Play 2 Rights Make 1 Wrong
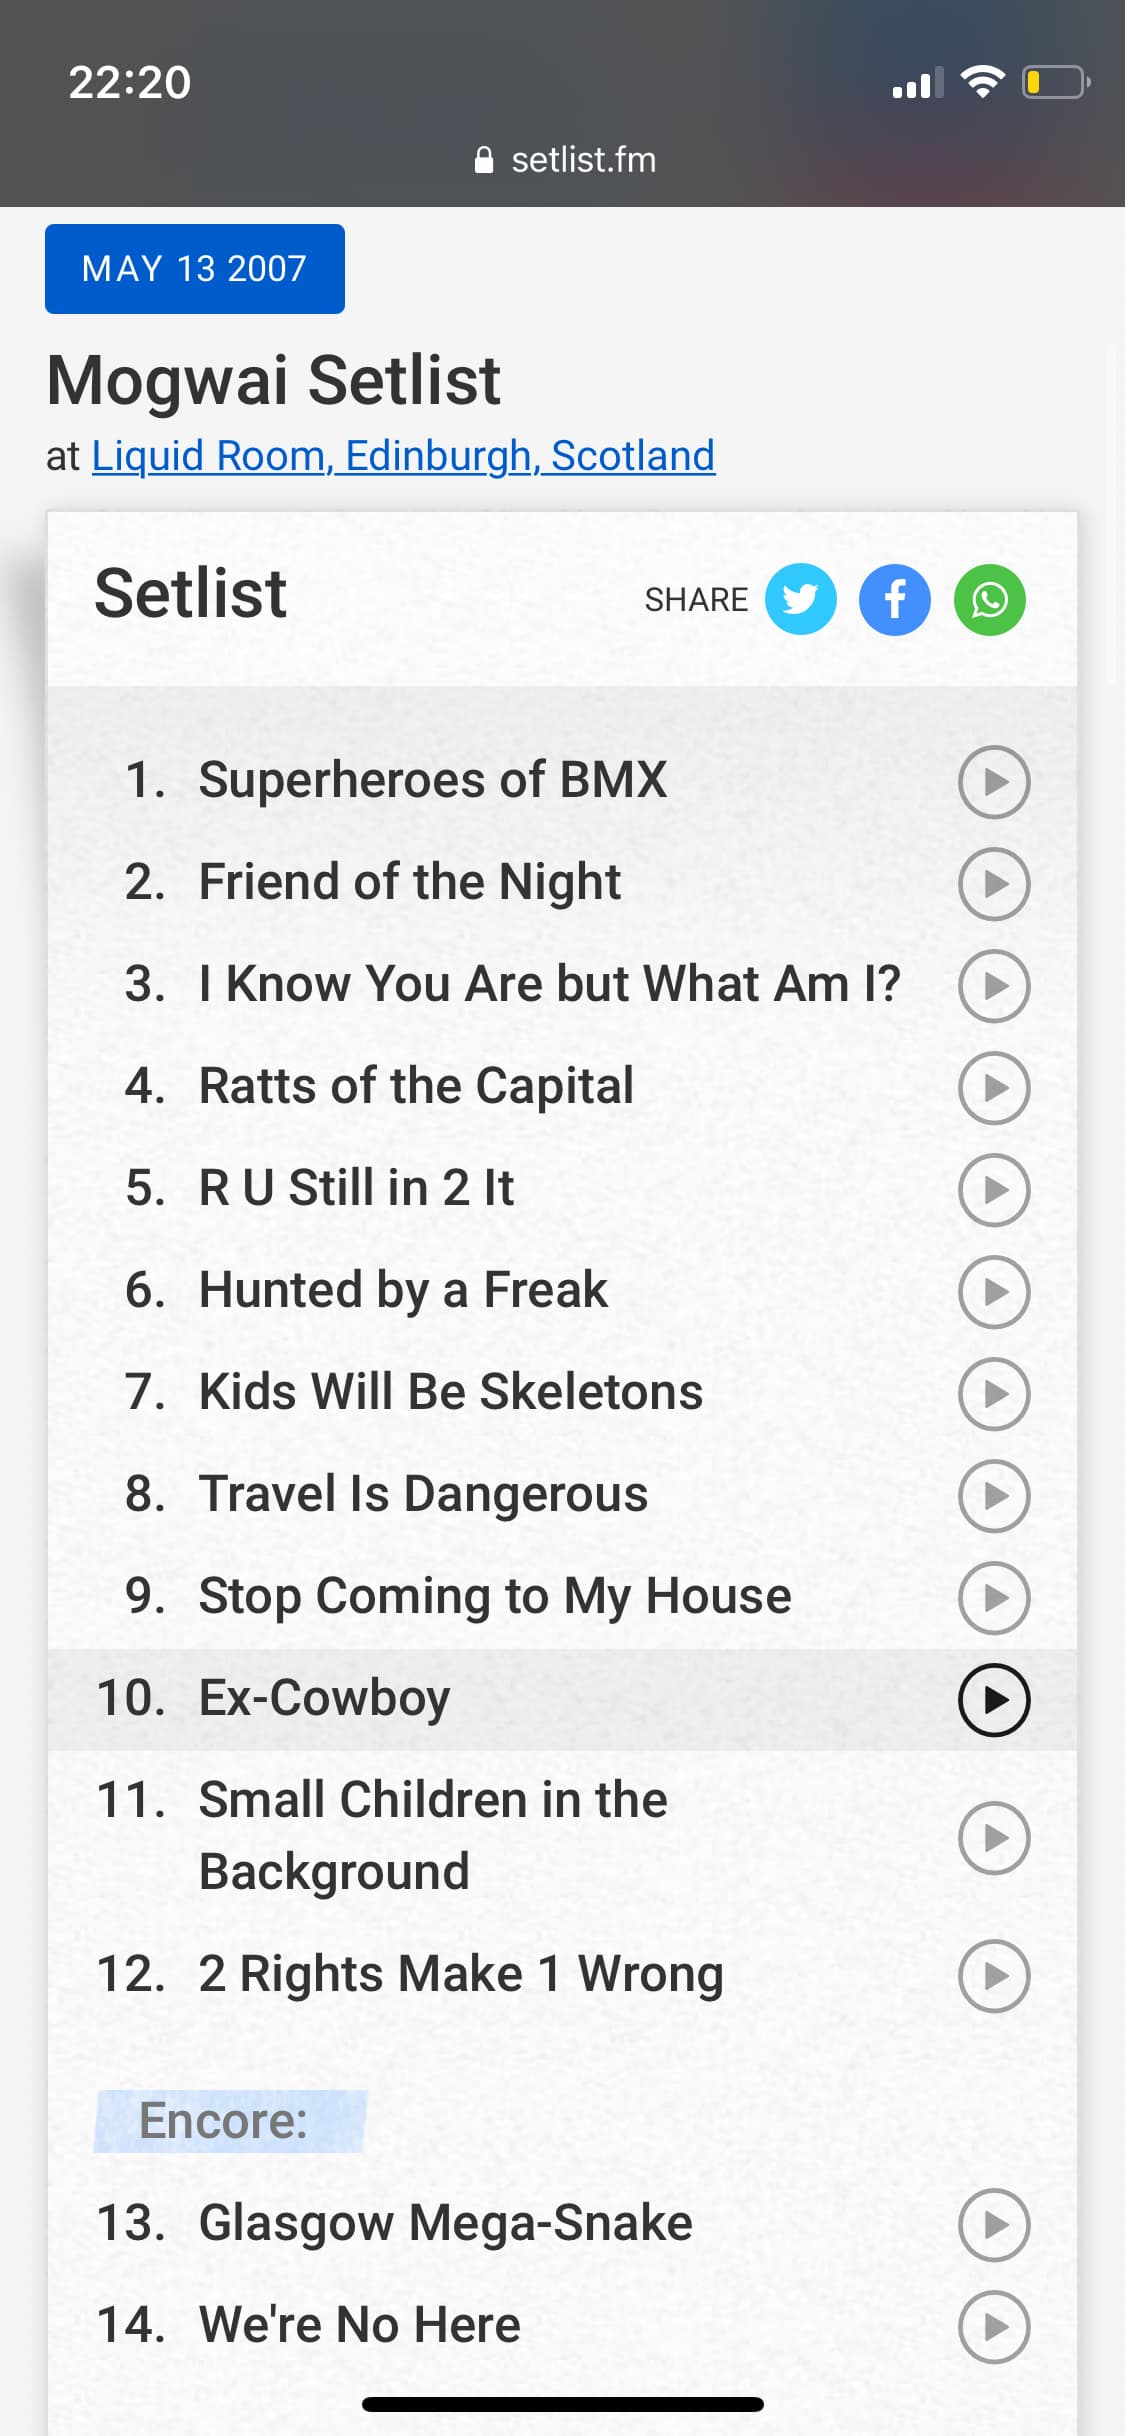1125x2436 pixels. click(x=994, y=1976)
